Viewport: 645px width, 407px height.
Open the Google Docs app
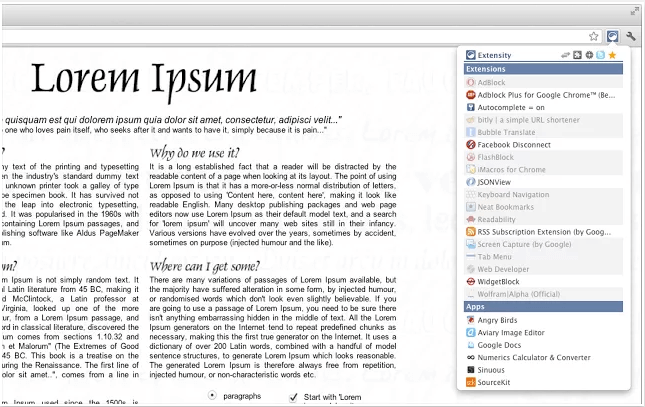click(543, 345)
